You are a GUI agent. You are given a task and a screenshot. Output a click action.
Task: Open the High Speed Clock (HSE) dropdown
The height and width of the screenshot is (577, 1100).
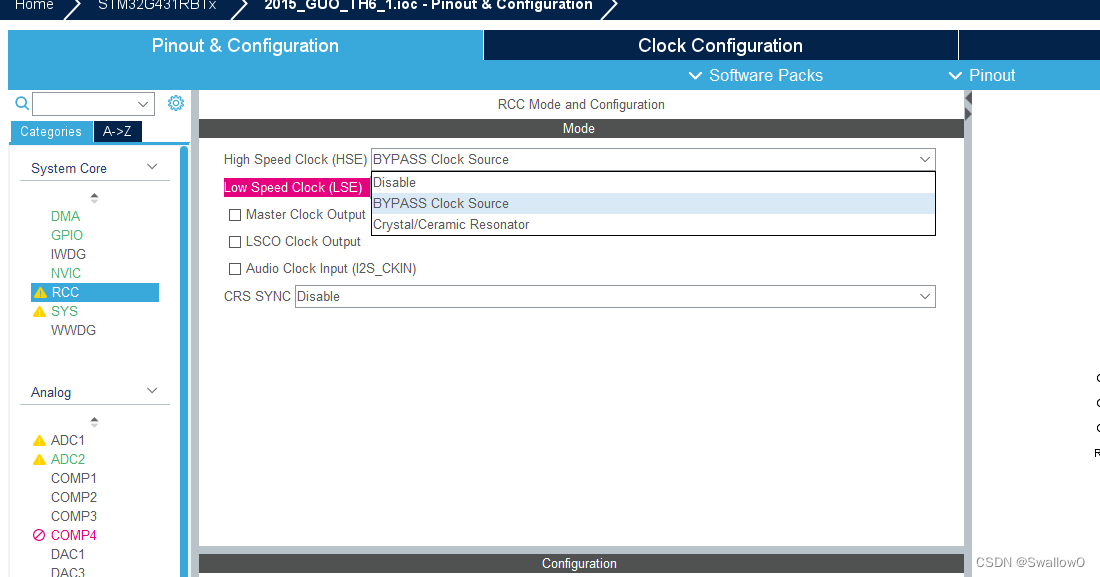pyautogui.click(x=925, y=158)
